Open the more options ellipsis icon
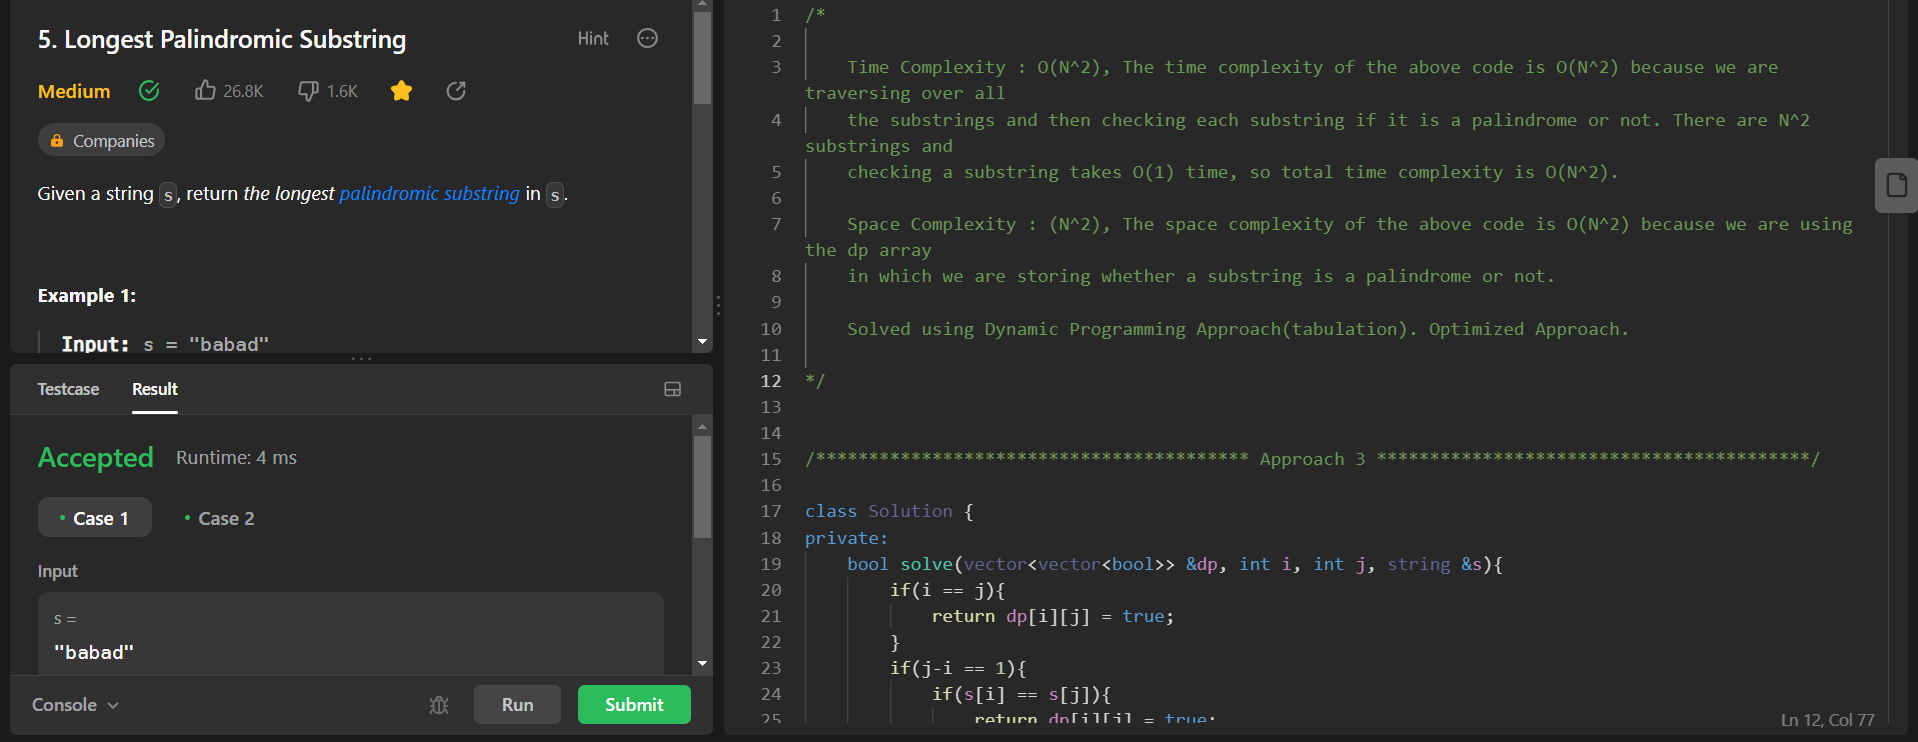The height and width of the screenshot is (742, 1918). 648,38
